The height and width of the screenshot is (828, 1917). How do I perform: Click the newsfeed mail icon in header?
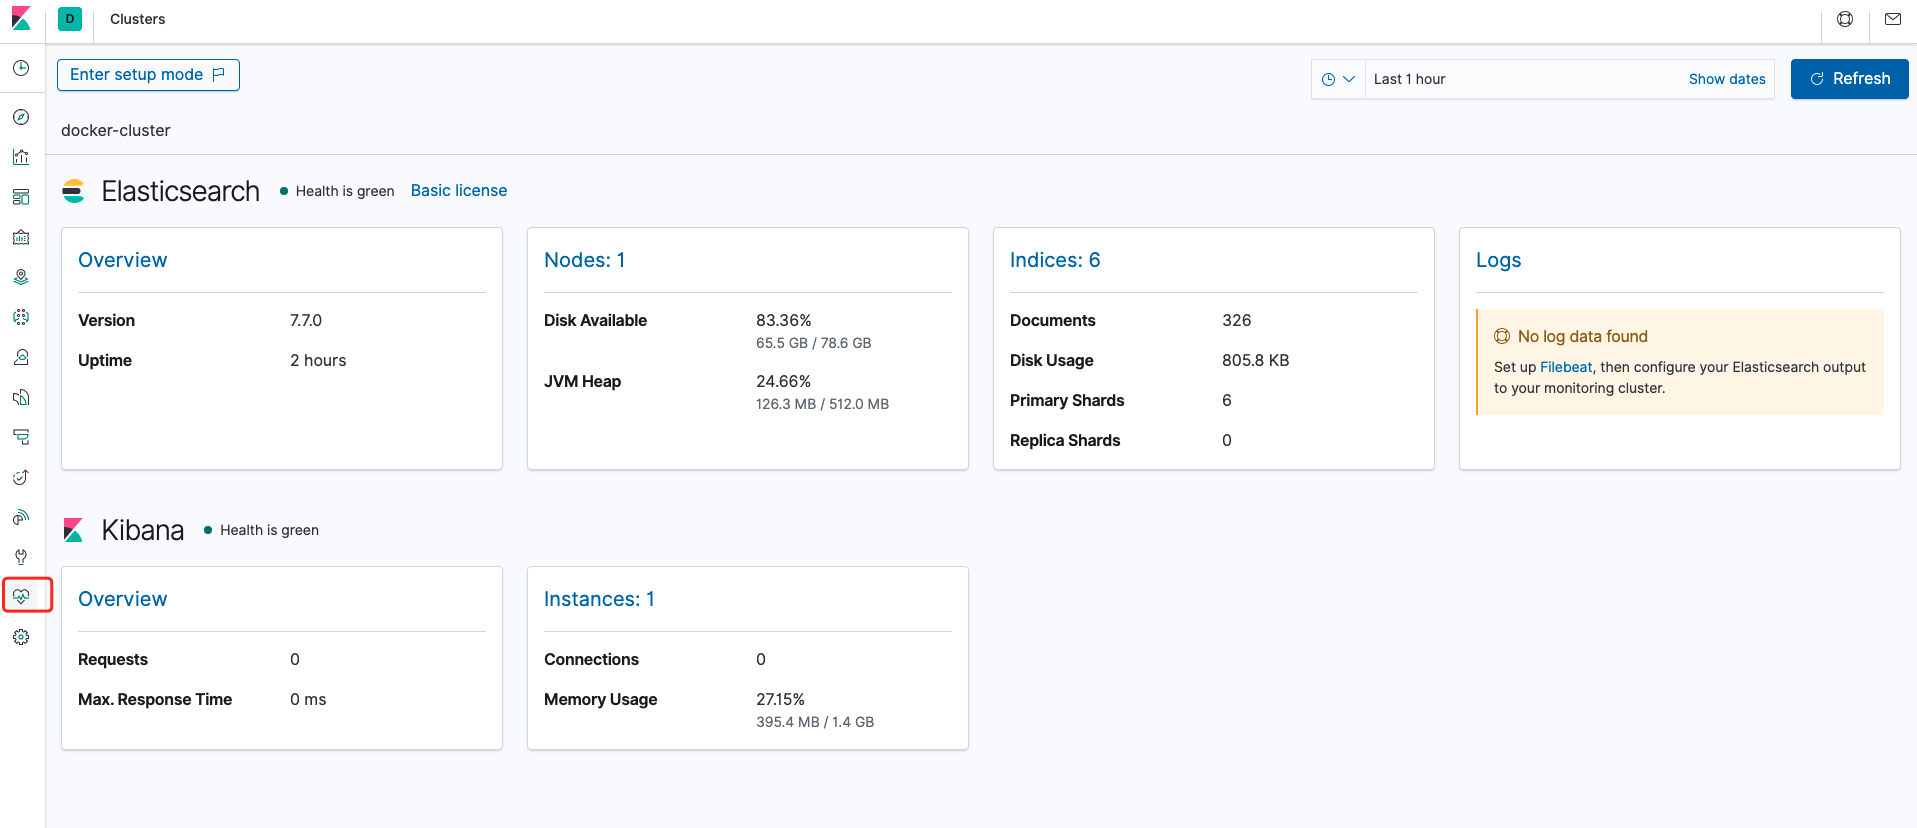1893,19
